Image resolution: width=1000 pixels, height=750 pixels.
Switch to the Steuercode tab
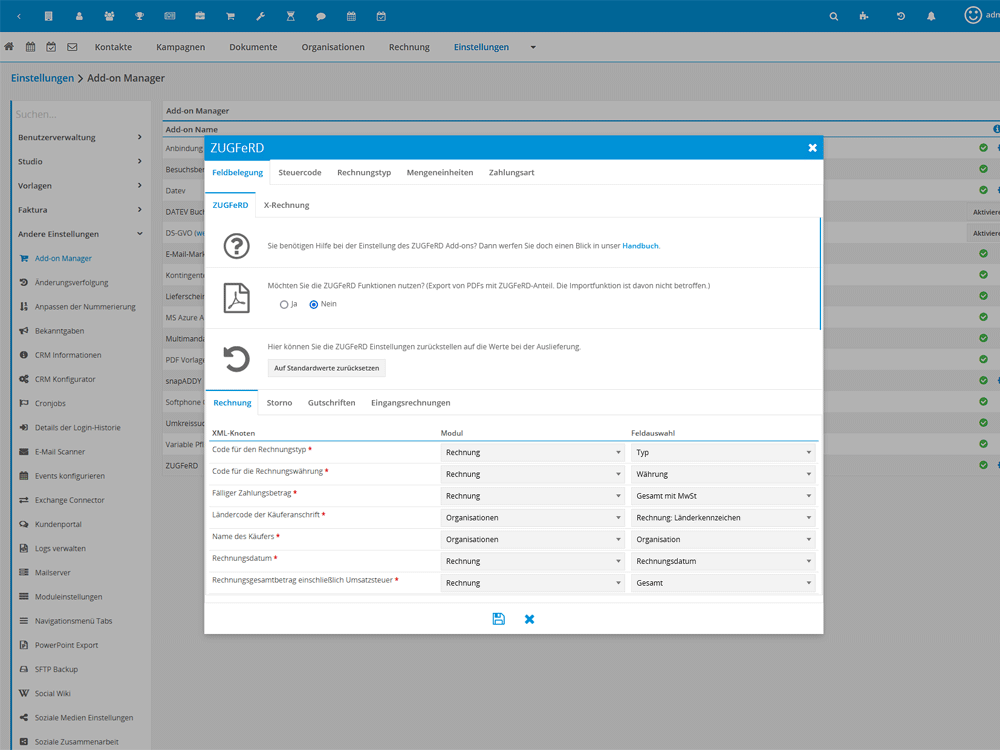[300, 172]
